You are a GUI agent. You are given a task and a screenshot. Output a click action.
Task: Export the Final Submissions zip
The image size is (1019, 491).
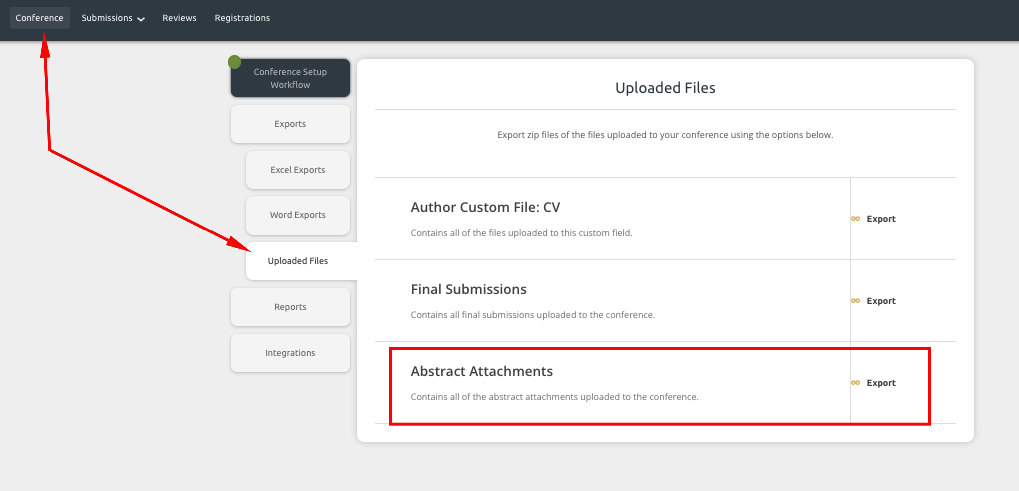point(880,301)
